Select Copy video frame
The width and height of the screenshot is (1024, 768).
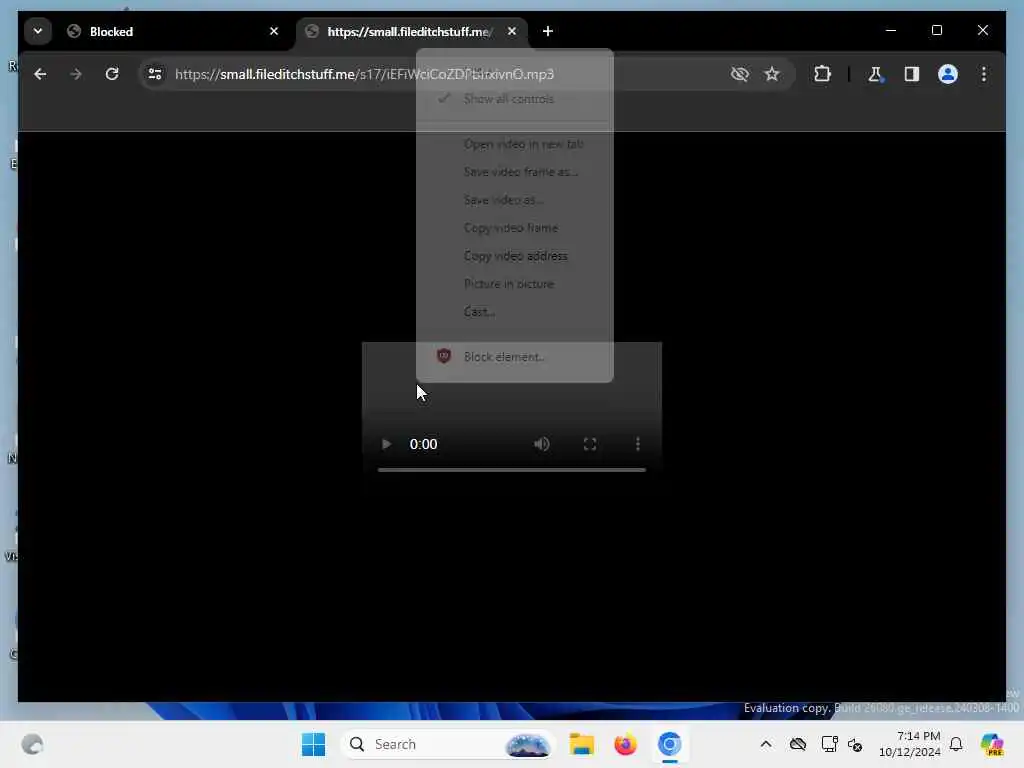coord(515,228)
